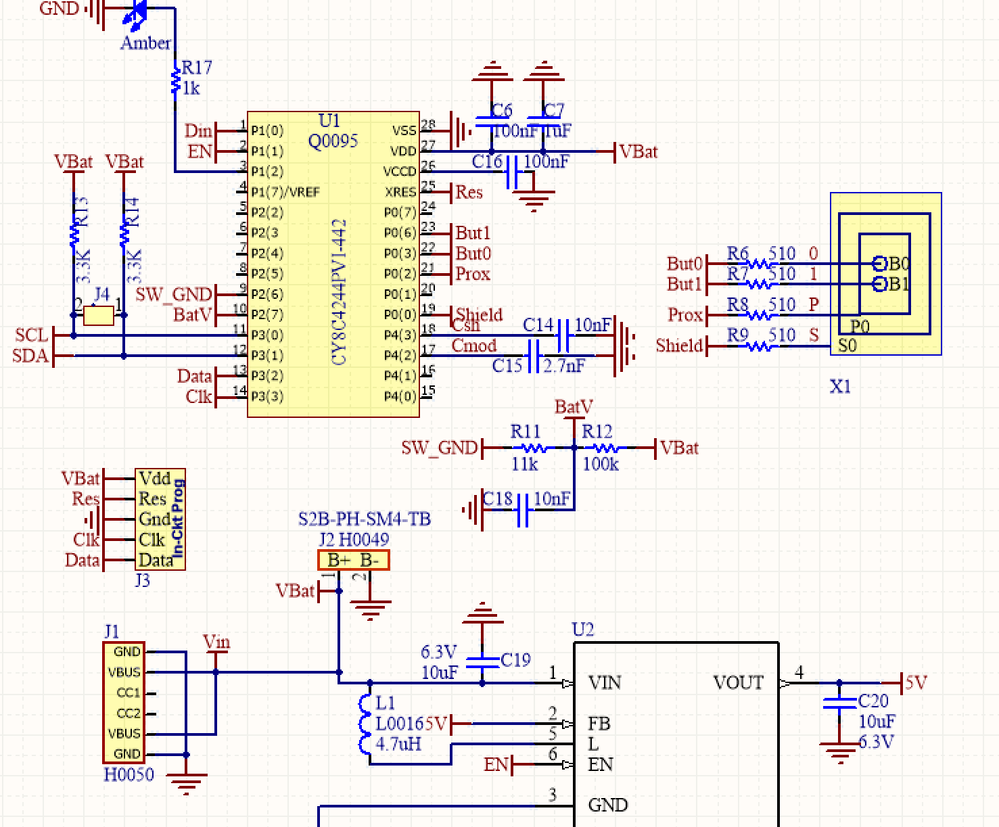
Task: Select the BatV net label above R11
Action: (573, 407)
